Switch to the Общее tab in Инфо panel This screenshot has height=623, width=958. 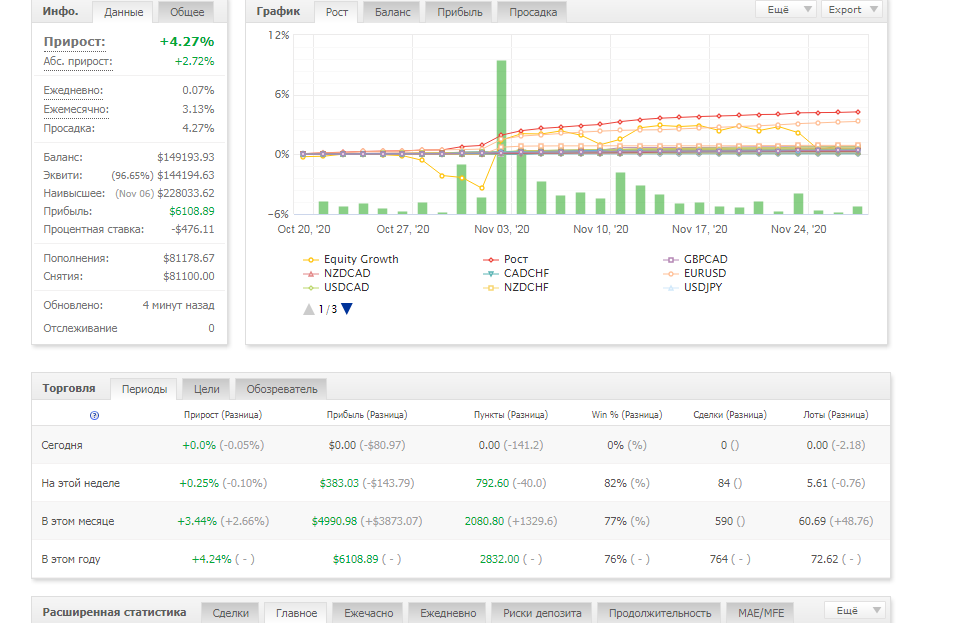[187, 12]
